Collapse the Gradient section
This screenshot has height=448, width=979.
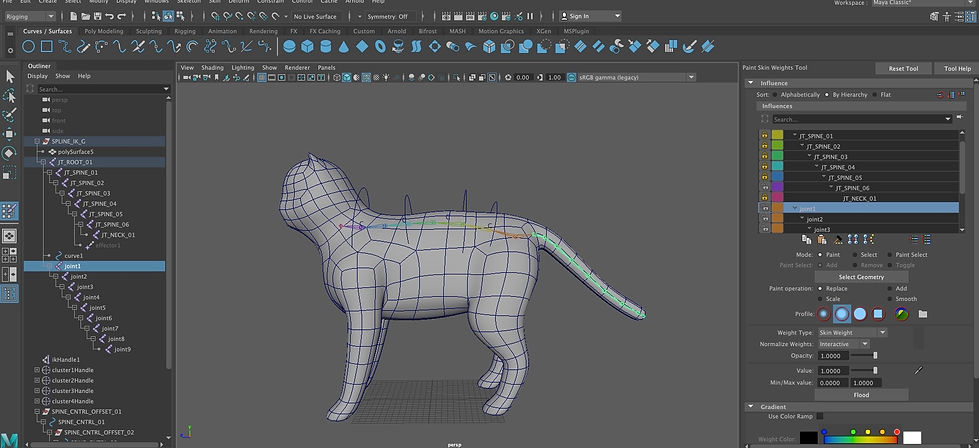750,407
